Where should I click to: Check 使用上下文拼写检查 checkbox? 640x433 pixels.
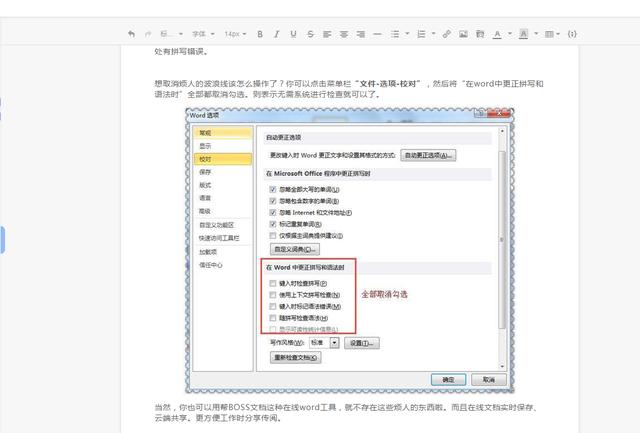pos(273,295)
